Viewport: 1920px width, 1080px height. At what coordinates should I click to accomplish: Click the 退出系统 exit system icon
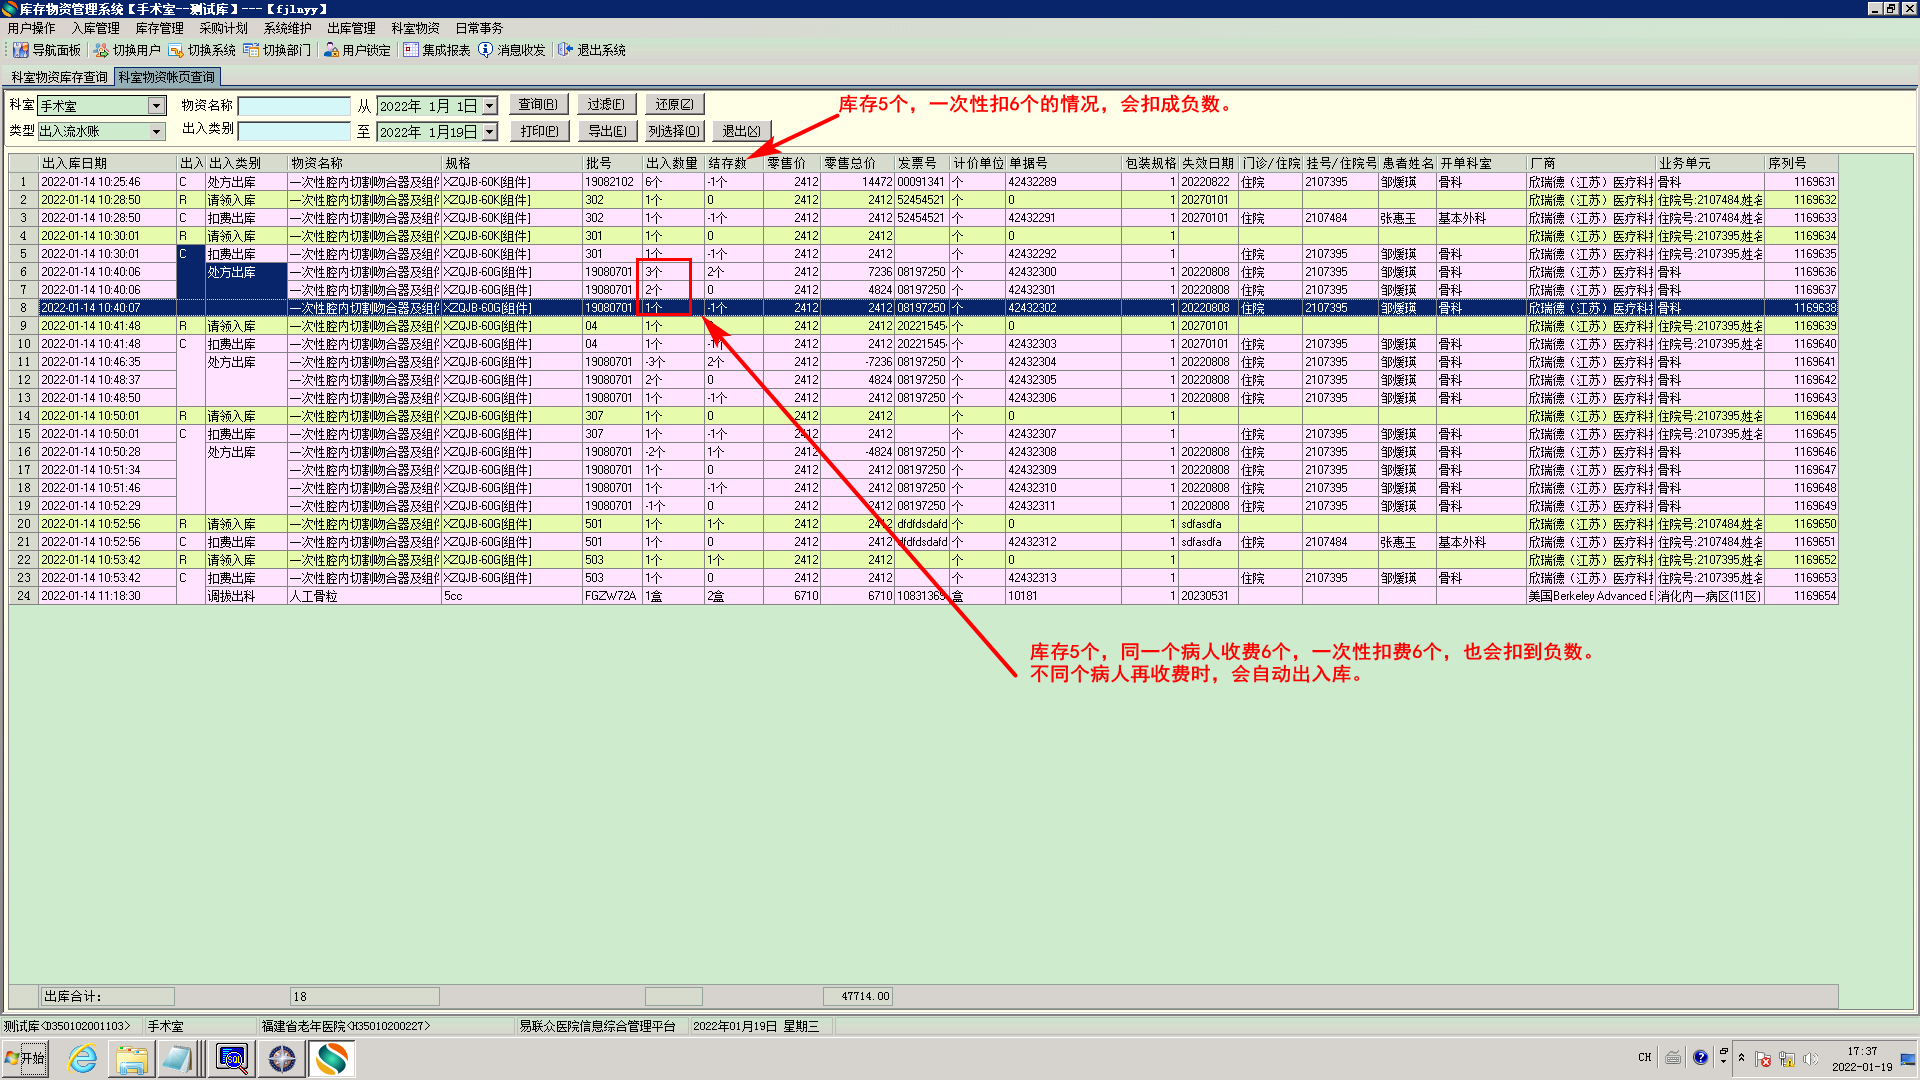[x=566, y=50]
